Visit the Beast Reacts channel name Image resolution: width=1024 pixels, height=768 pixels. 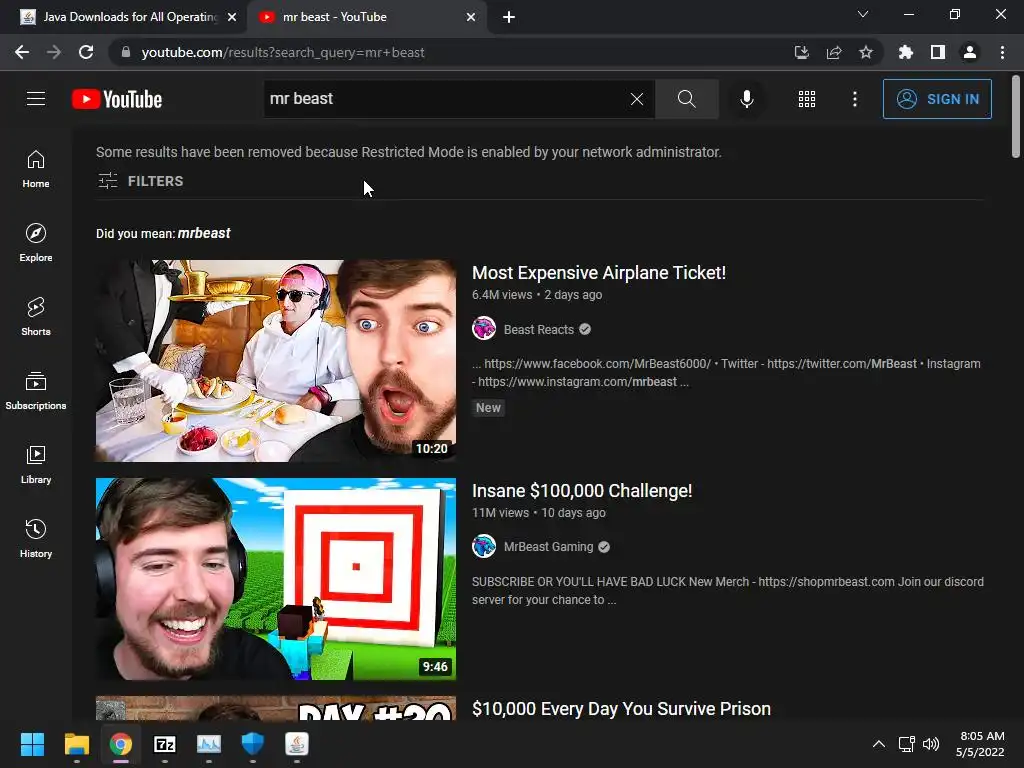pyautogui.click(x=539, y=329)
